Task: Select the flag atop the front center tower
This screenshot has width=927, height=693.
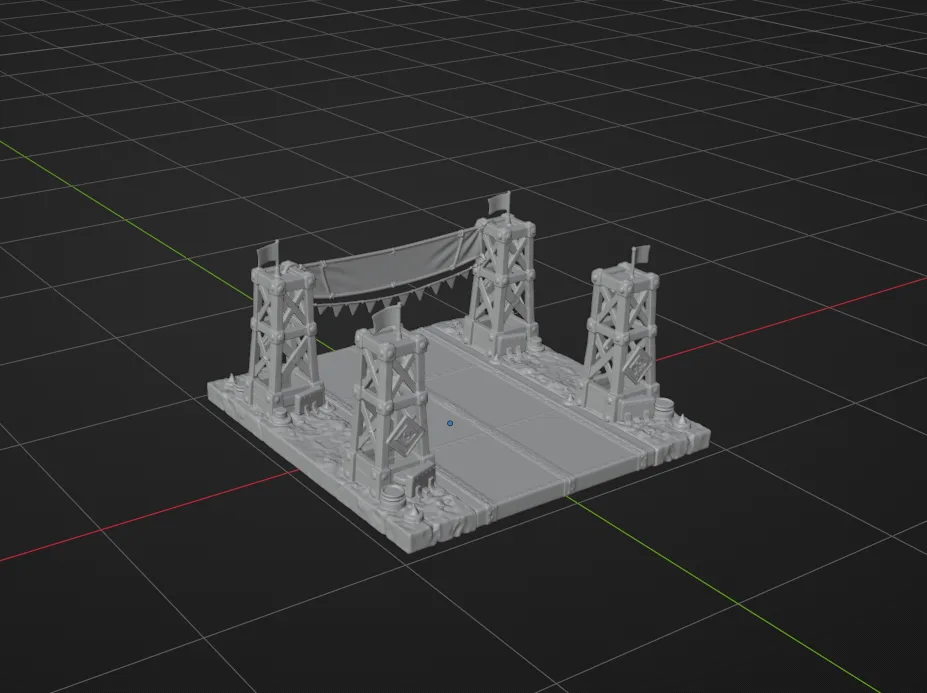Action: coord(386,320)
